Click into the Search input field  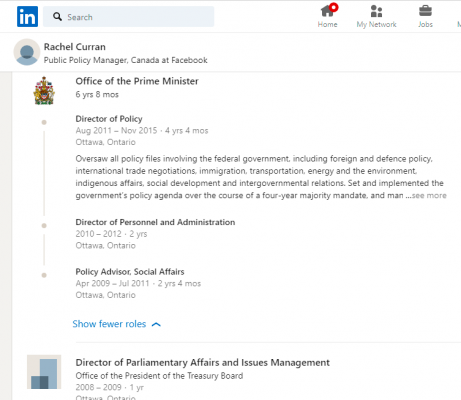[x=129, y=17]
